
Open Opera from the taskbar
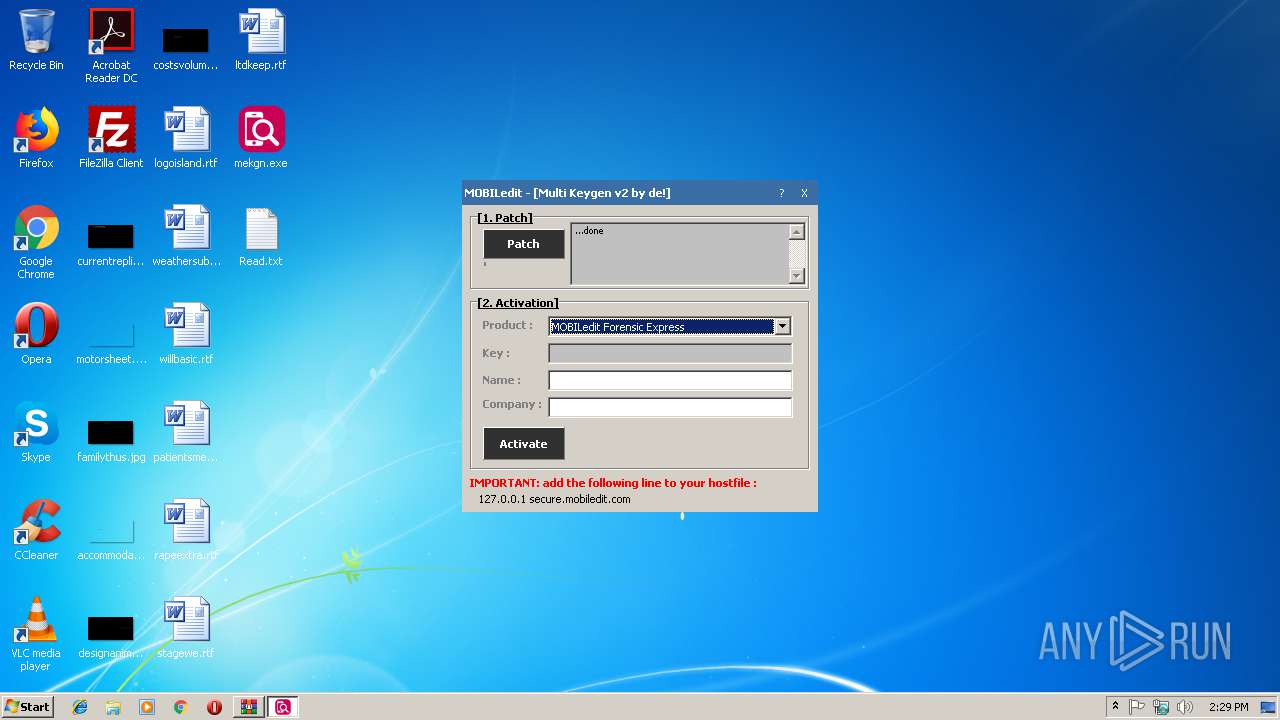(214, 707)
